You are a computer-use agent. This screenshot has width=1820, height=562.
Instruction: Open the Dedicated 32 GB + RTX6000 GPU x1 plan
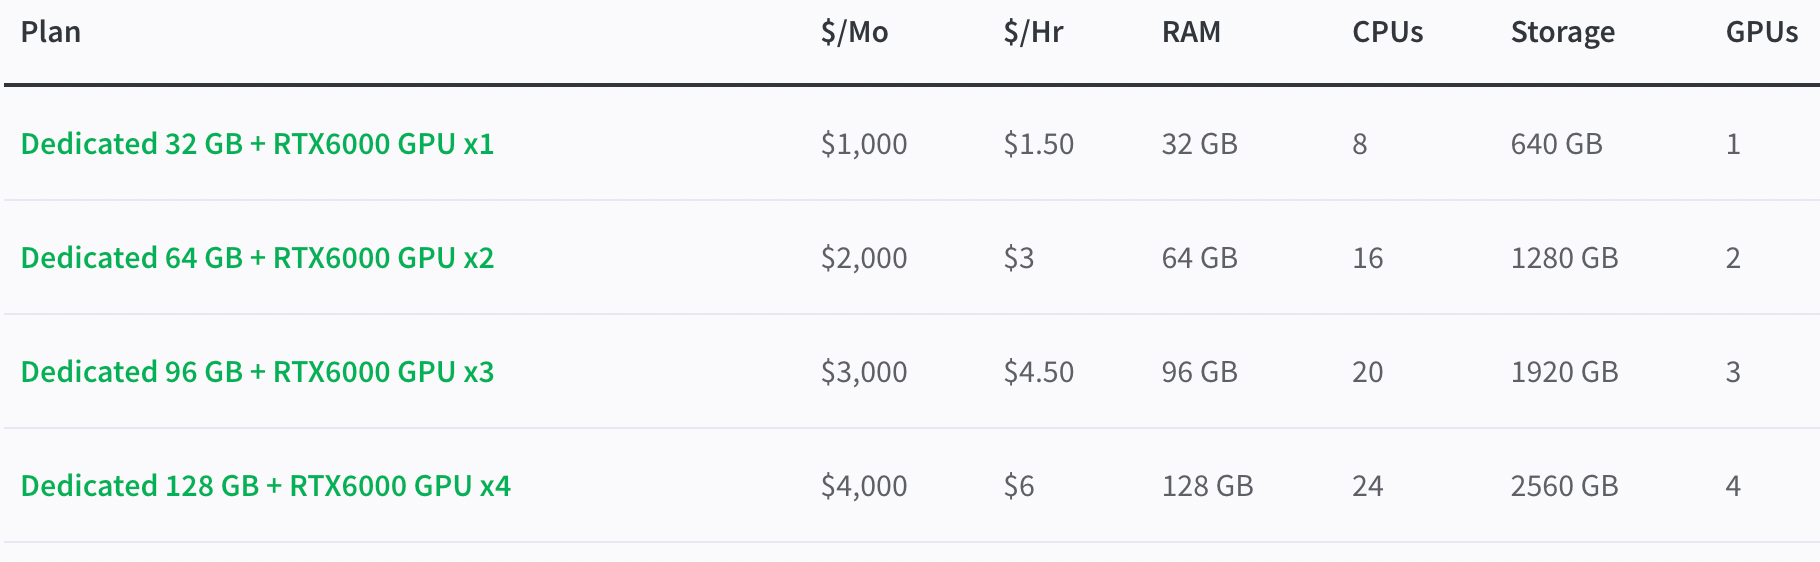click(257, 144)
